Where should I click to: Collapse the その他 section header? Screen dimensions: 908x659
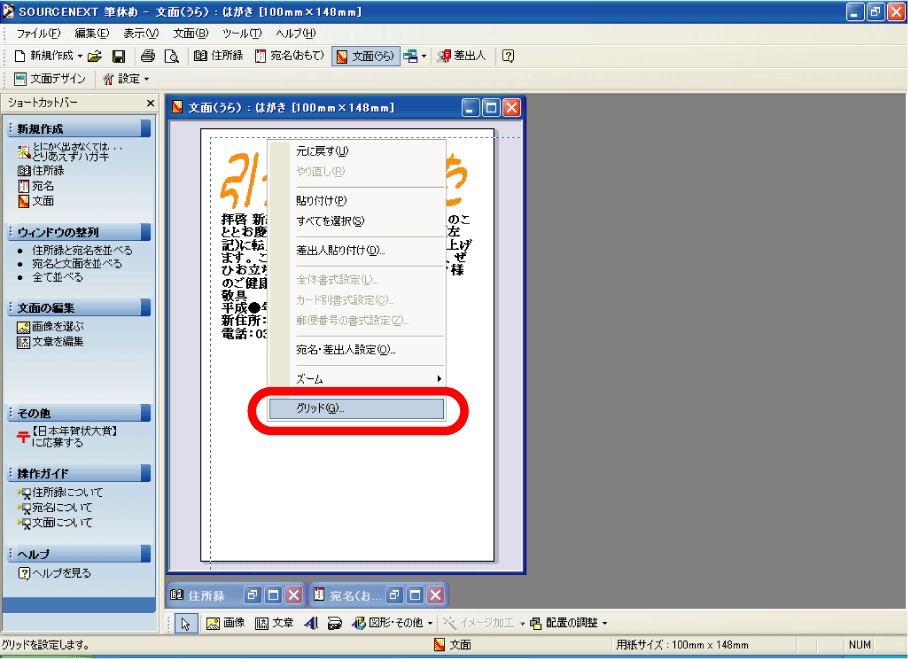tap(79, 413)
